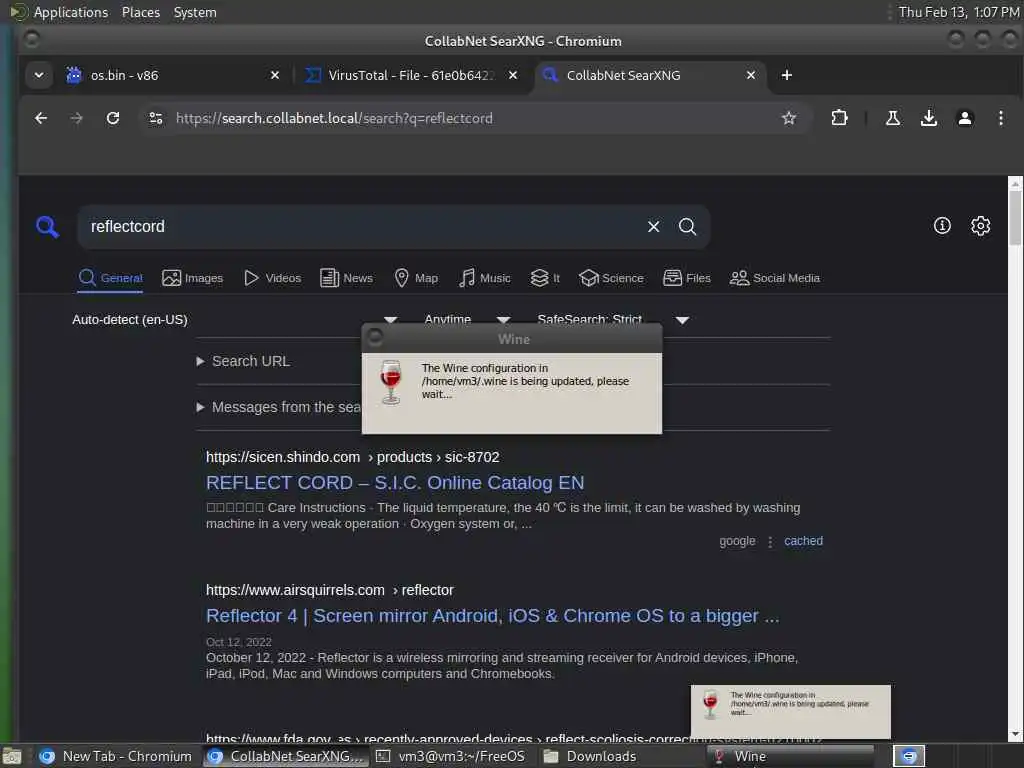Select the Social Media search category
Screen dimensions: 1024x768
(775, 278)
